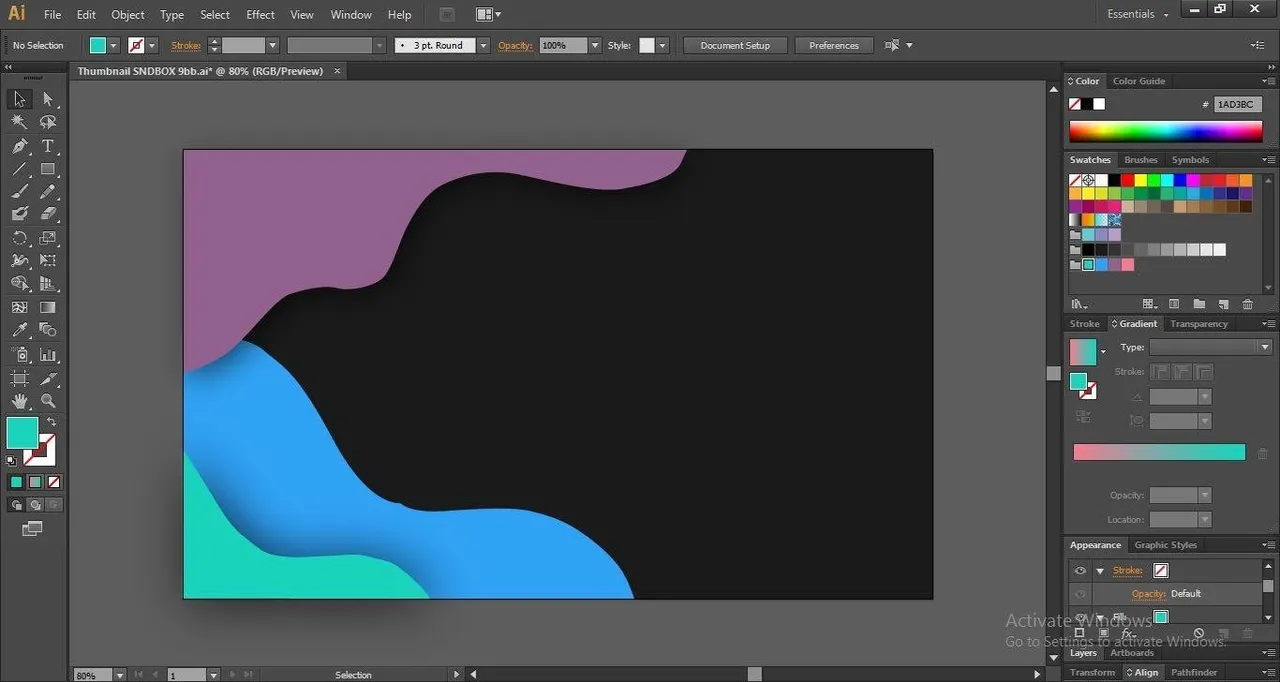The height and width of the screenshot is (682, 1280).
Task: Select the Scale tool
Action: pyautogui.click(x=48, y=238)
